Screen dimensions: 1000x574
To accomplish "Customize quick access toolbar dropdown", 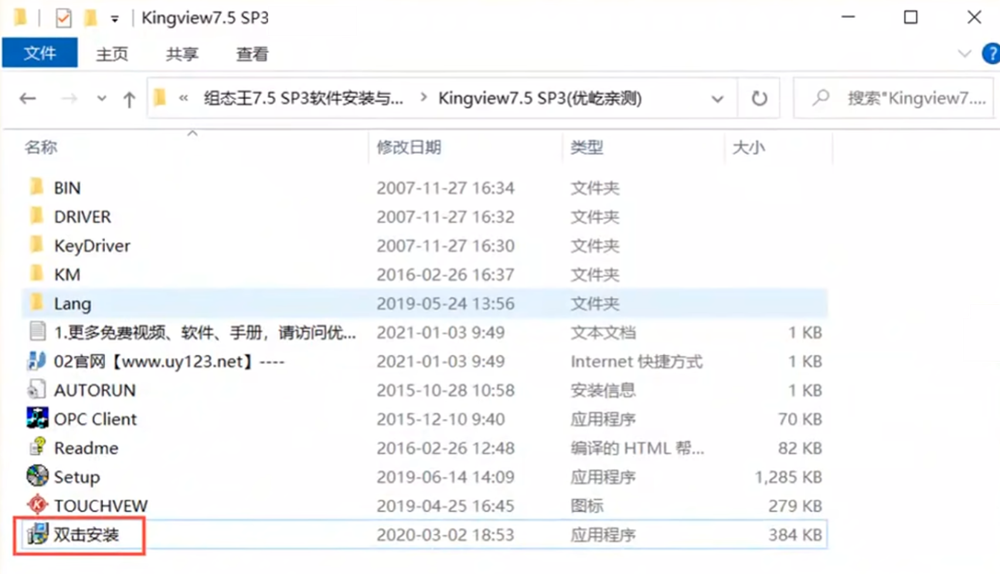I will coord(115,19).
